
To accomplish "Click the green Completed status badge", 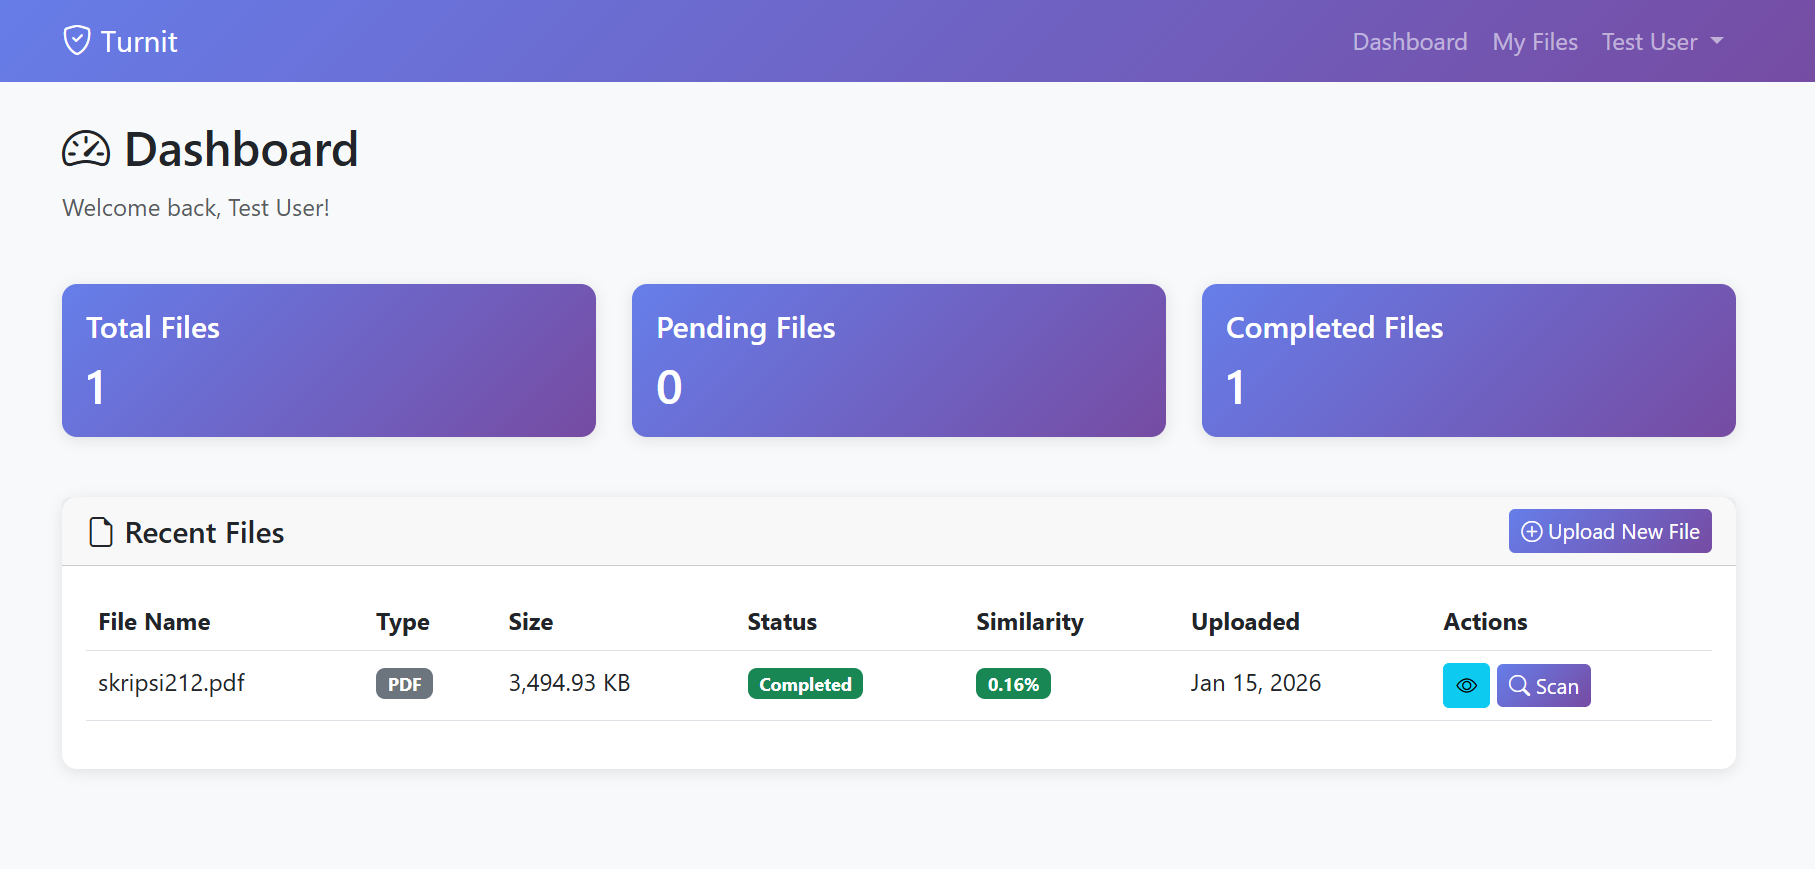I will point(804,684).
